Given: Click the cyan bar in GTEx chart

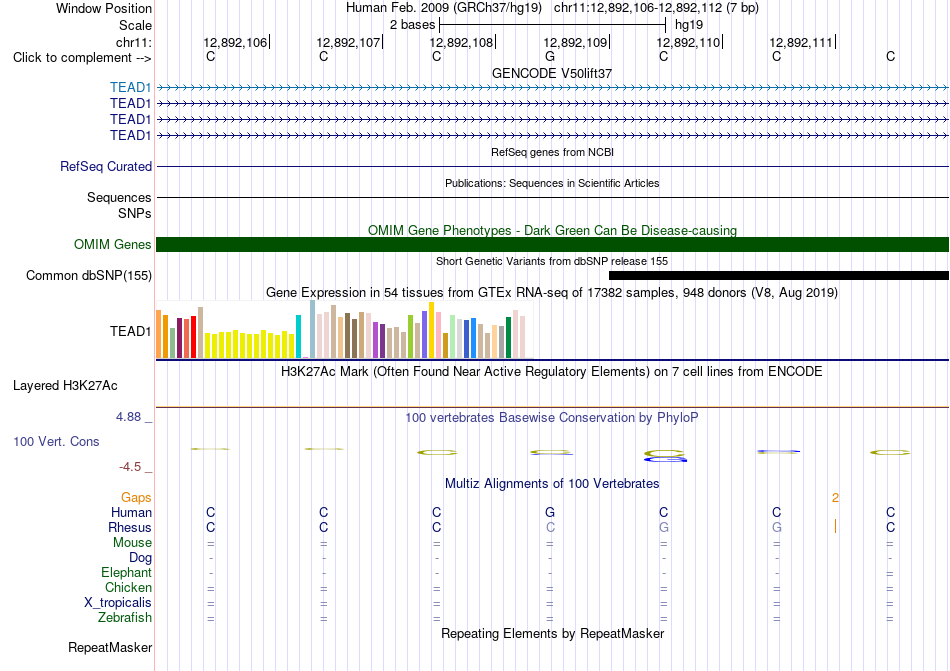Looking at the screenshot, I should (298, 337).
